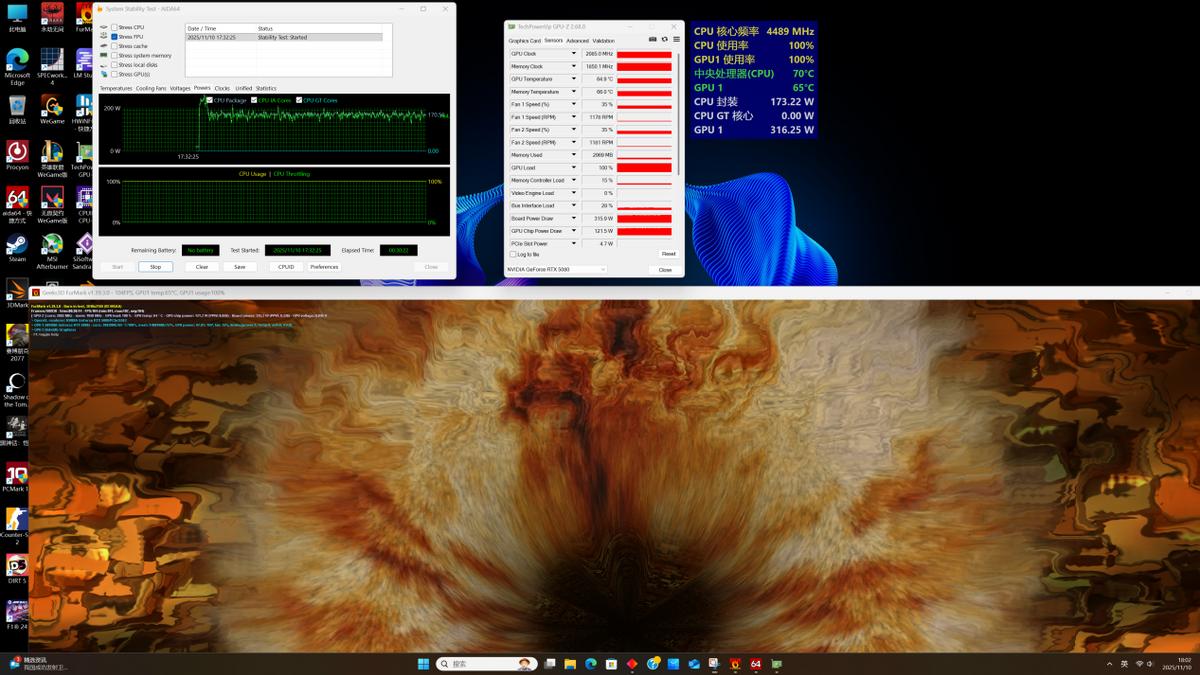Open CPUID from AIDA64
The image size is (1200, 675).
click(x=286, y=267)
